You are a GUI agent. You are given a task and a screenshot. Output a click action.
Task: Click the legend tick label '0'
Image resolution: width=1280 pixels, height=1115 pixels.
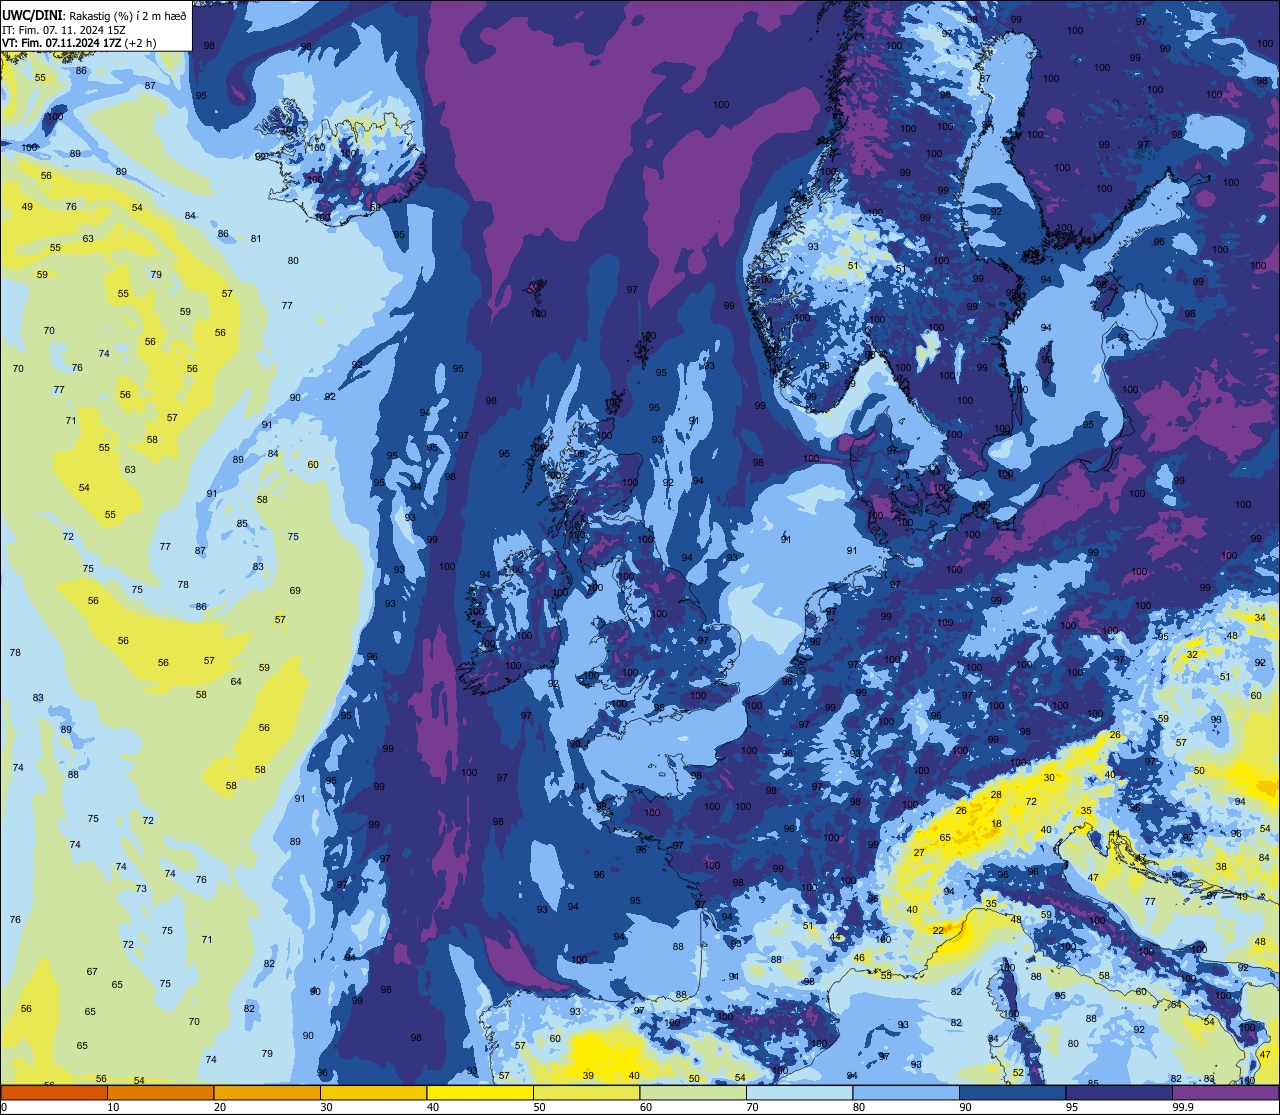4,1107
